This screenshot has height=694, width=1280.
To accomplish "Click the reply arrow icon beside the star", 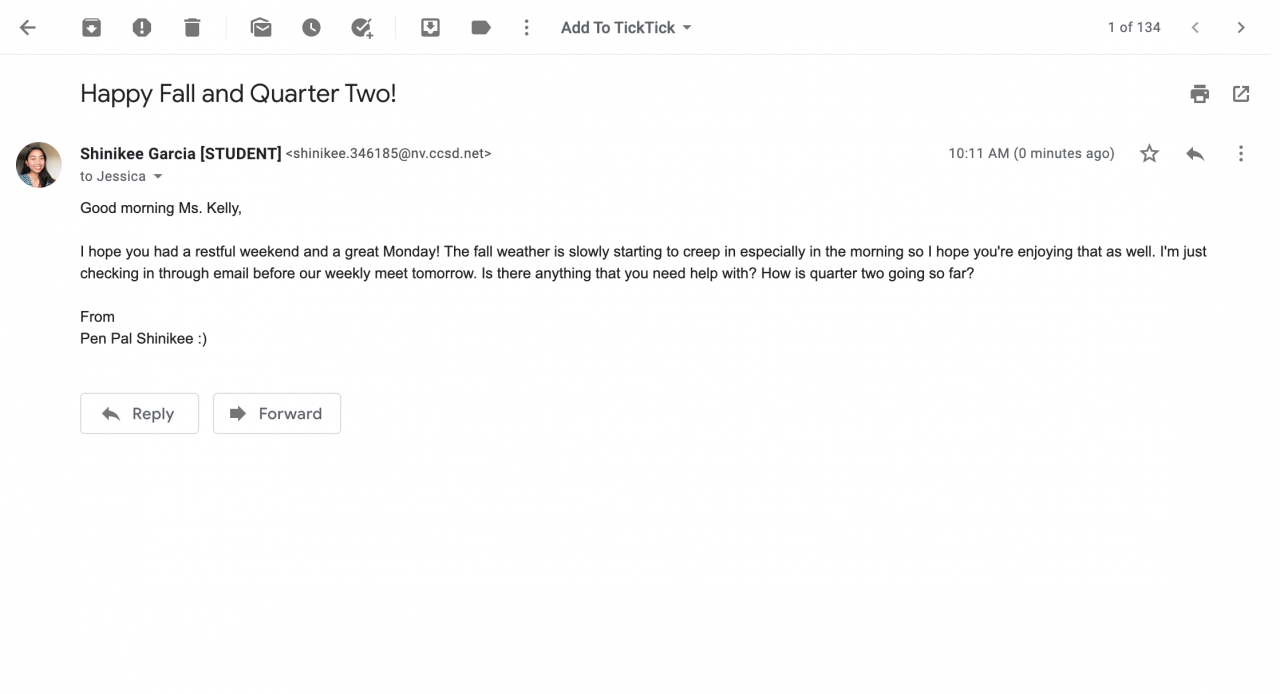I will tap(1195, 154).
